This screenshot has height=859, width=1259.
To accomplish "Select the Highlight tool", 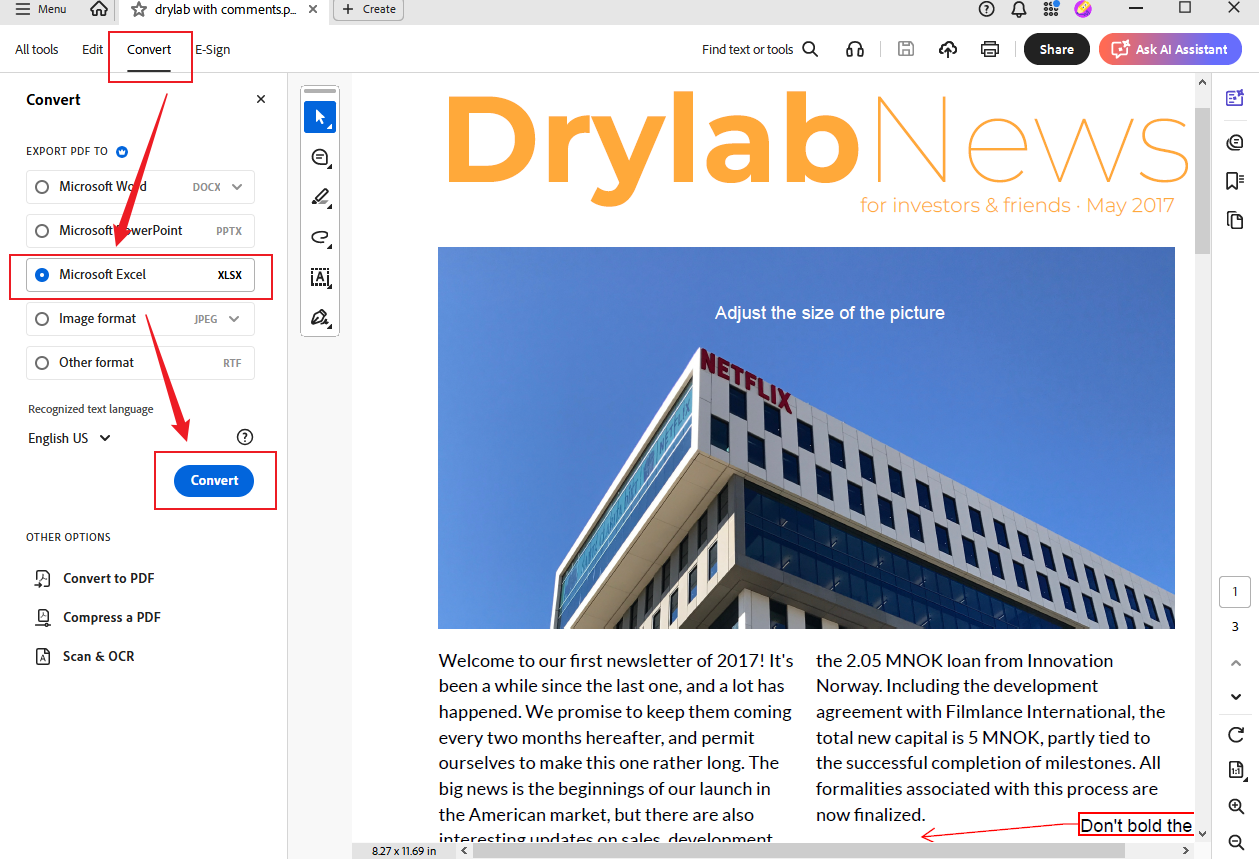I will 320,197.
